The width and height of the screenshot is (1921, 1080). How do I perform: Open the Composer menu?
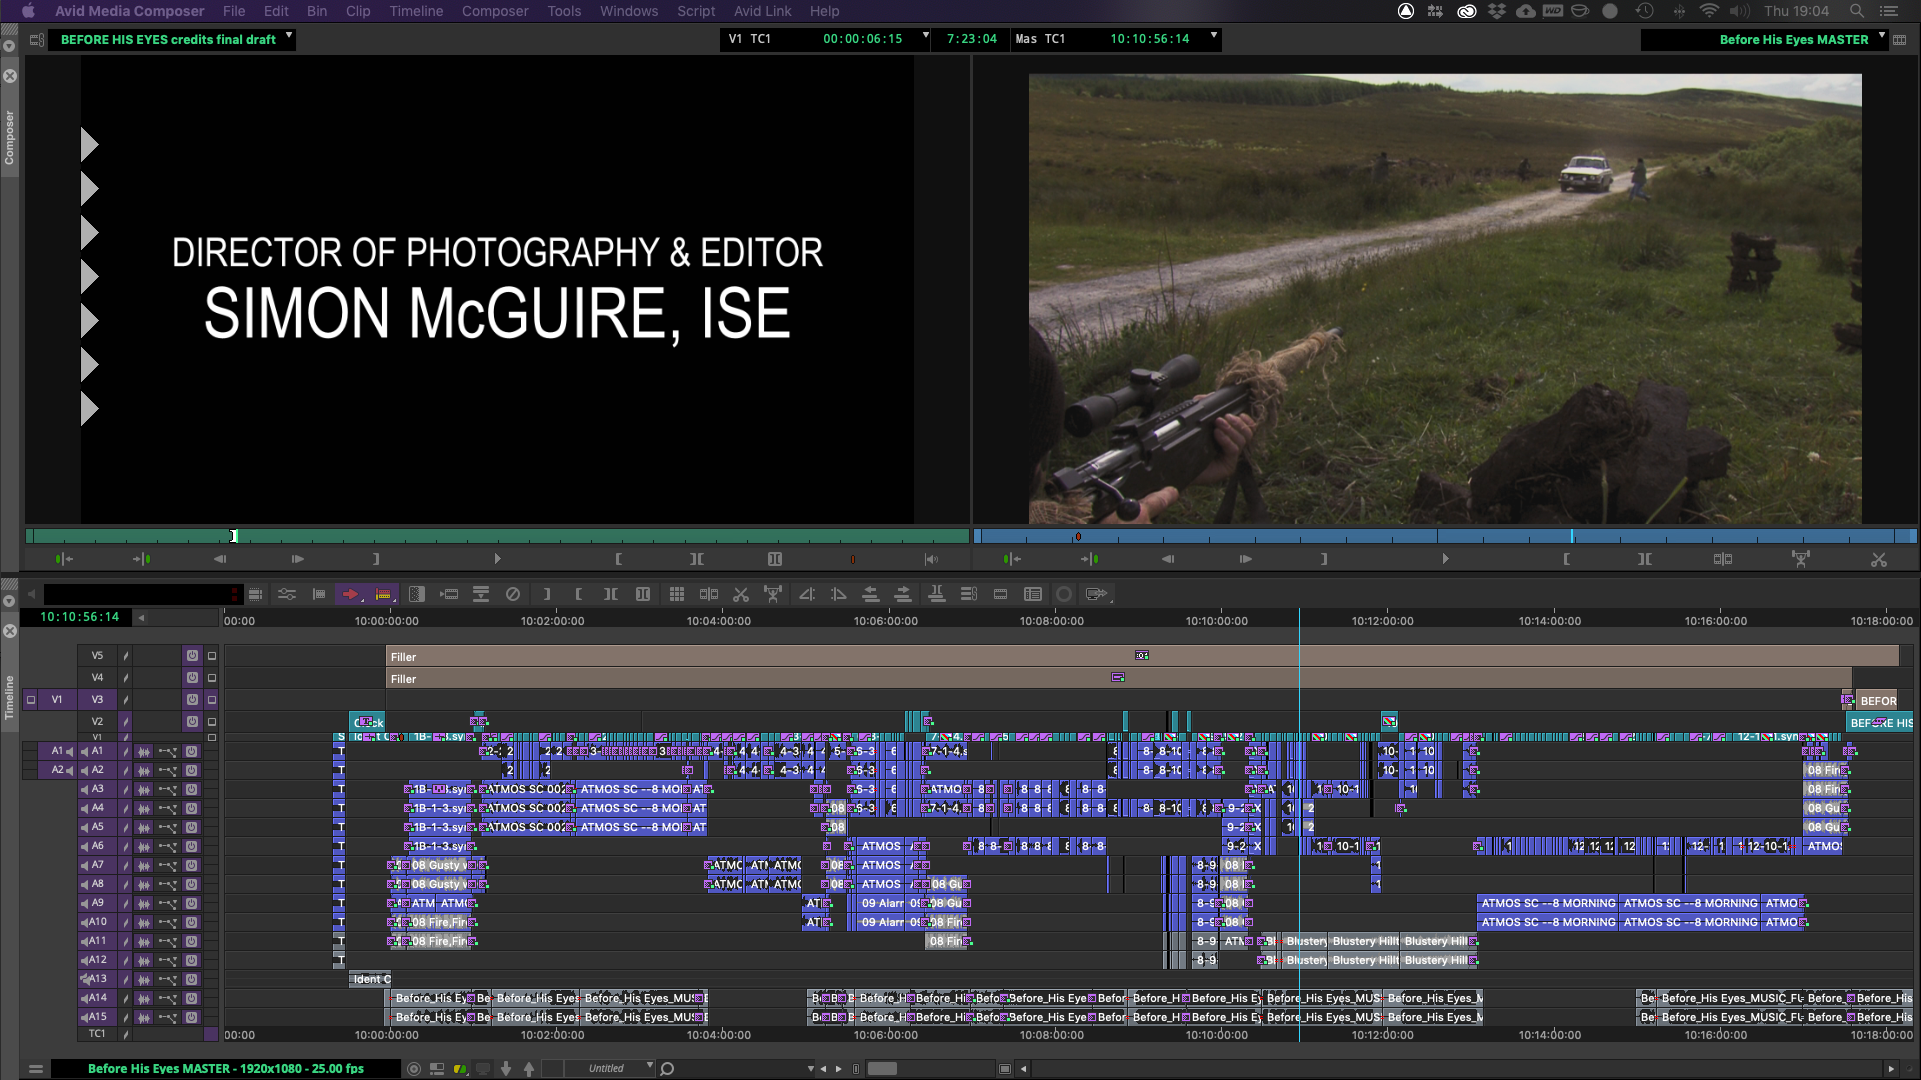(x=494, y=11)
